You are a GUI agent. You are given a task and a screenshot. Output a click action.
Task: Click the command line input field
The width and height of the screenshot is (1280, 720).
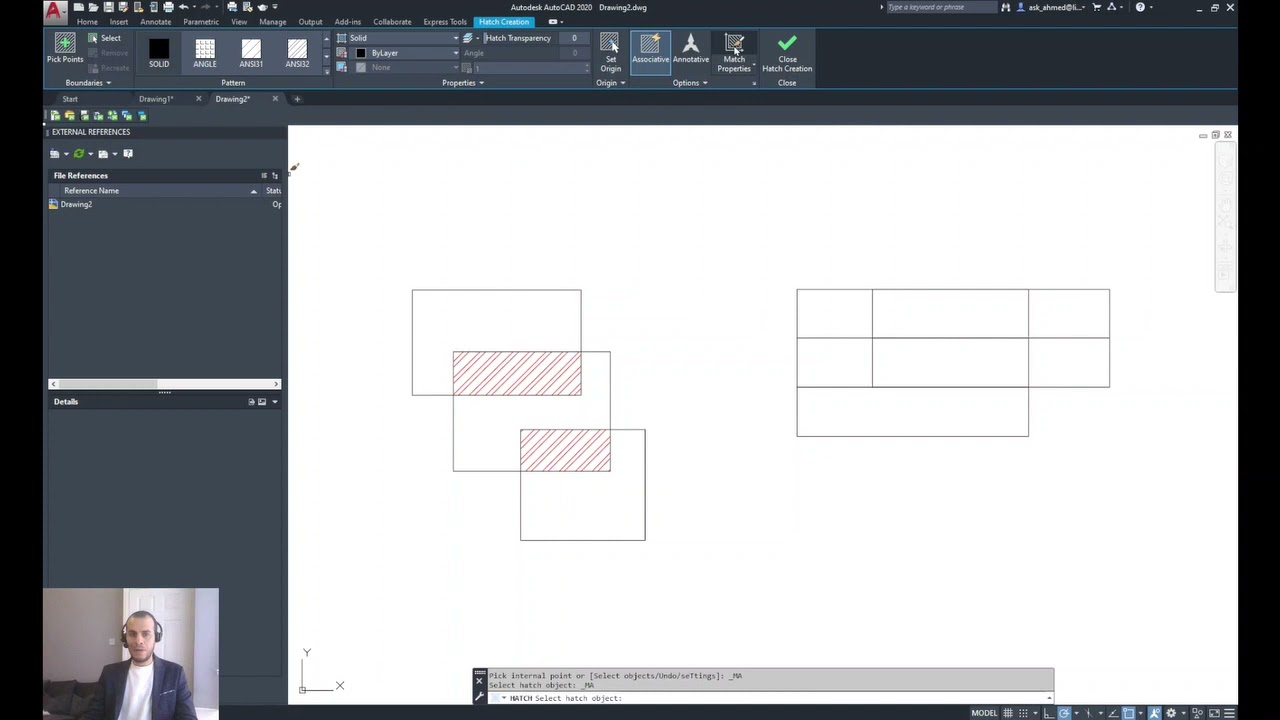pos(770,698)
